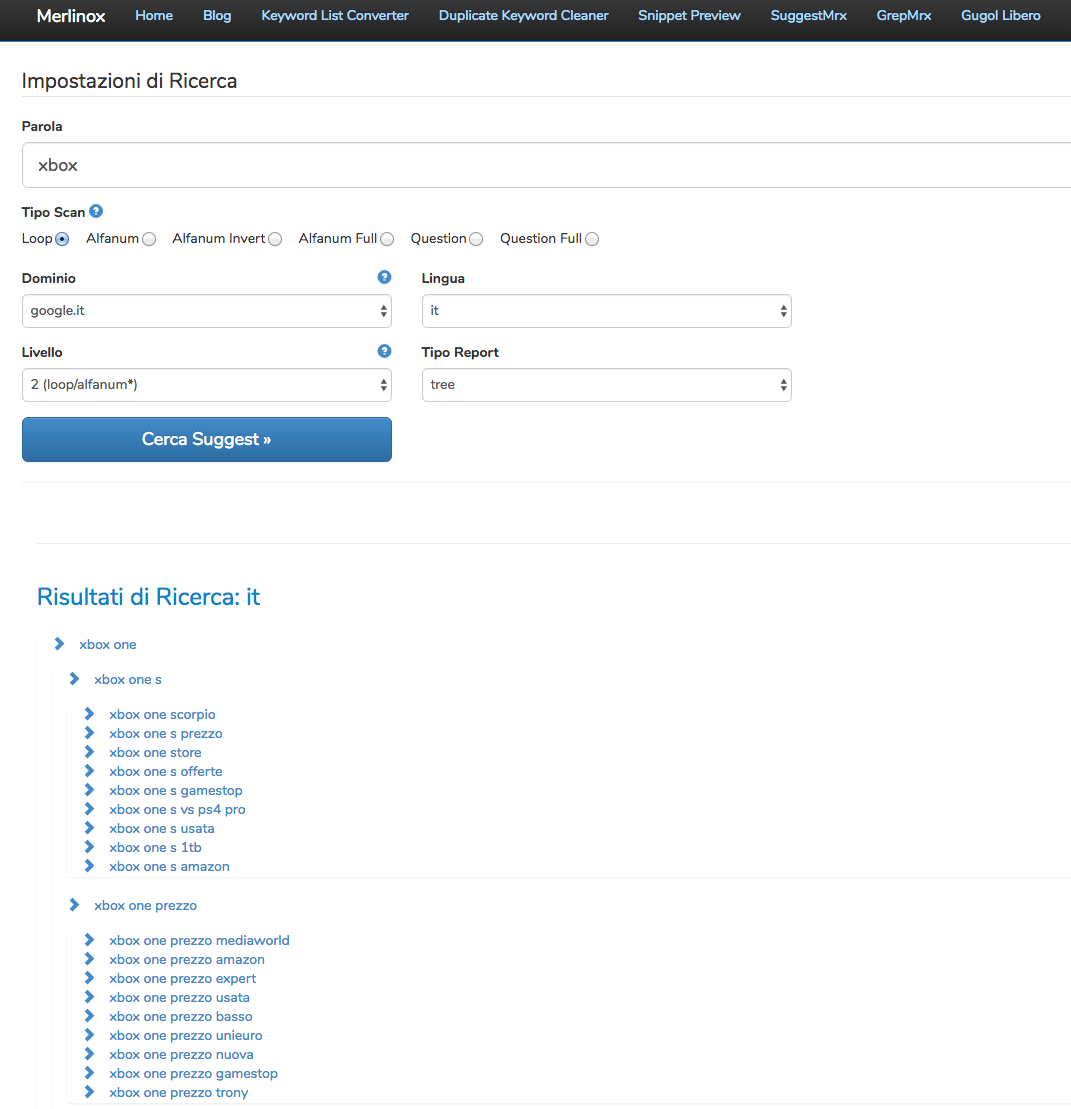The image size is (1071, 1109).
Task: Click the Cerca Suggest button
Action: [x=207, y=439]
